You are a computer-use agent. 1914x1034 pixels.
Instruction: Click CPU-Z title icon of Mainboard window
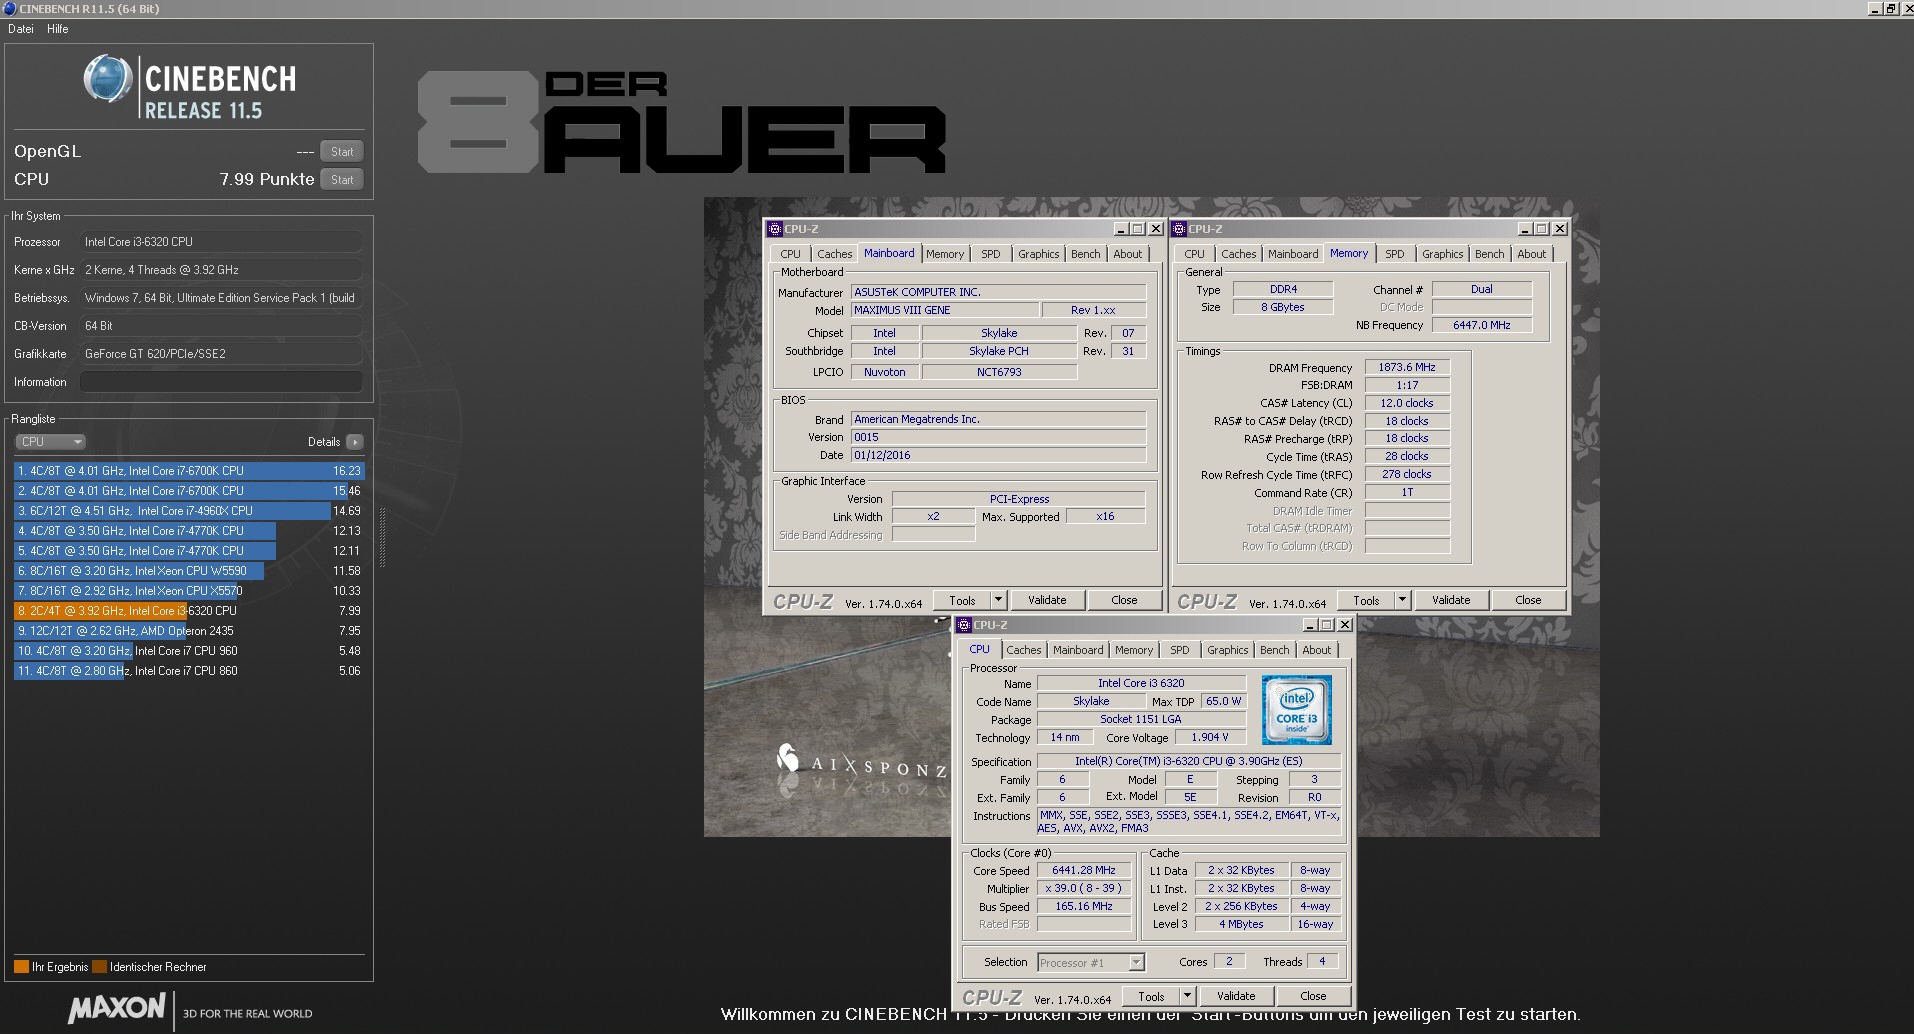[x=775, y=229]
